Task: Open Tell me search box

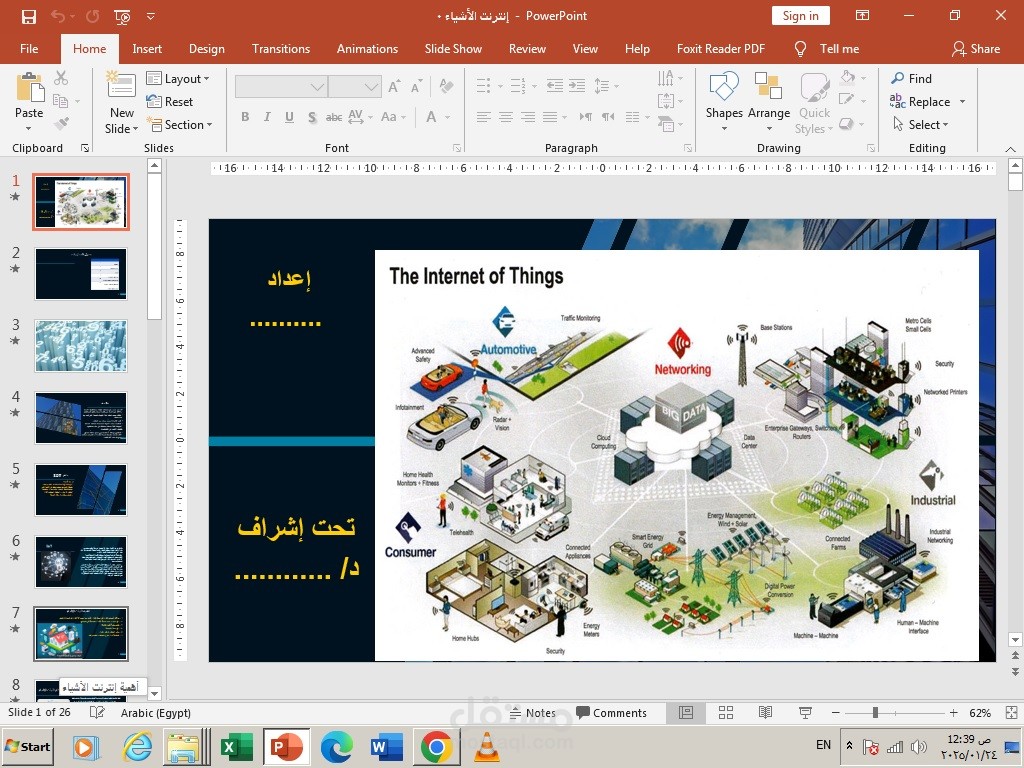Action: tap(827, 48)
